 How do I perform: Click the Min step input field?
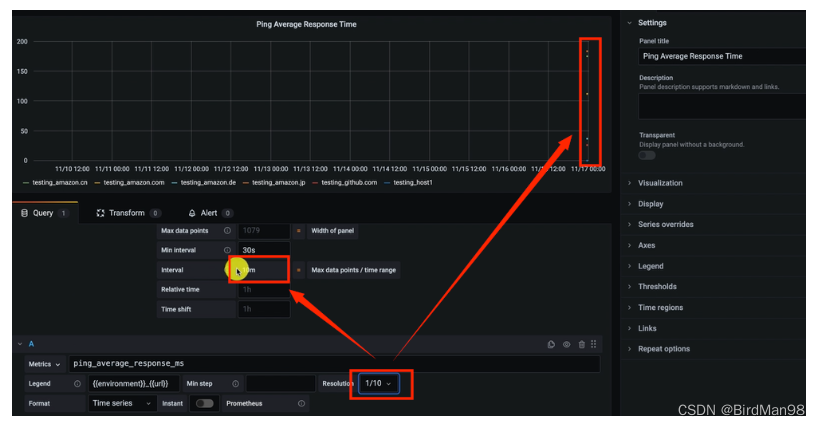coord(281,384)
